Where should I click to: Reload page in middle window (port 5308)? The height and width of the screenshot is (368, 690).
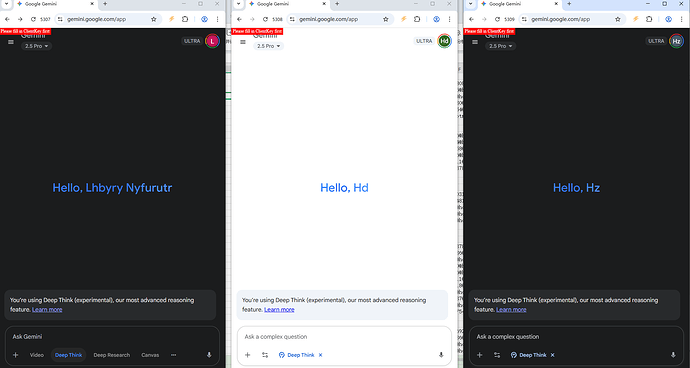click(x=265, y=19)
